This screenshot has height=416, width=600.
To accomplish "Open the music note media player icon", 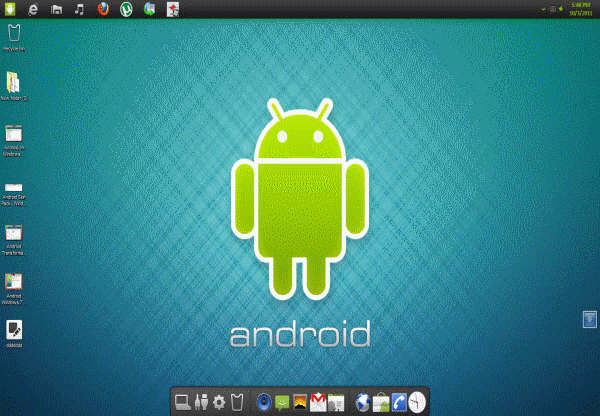I will 79,9.
